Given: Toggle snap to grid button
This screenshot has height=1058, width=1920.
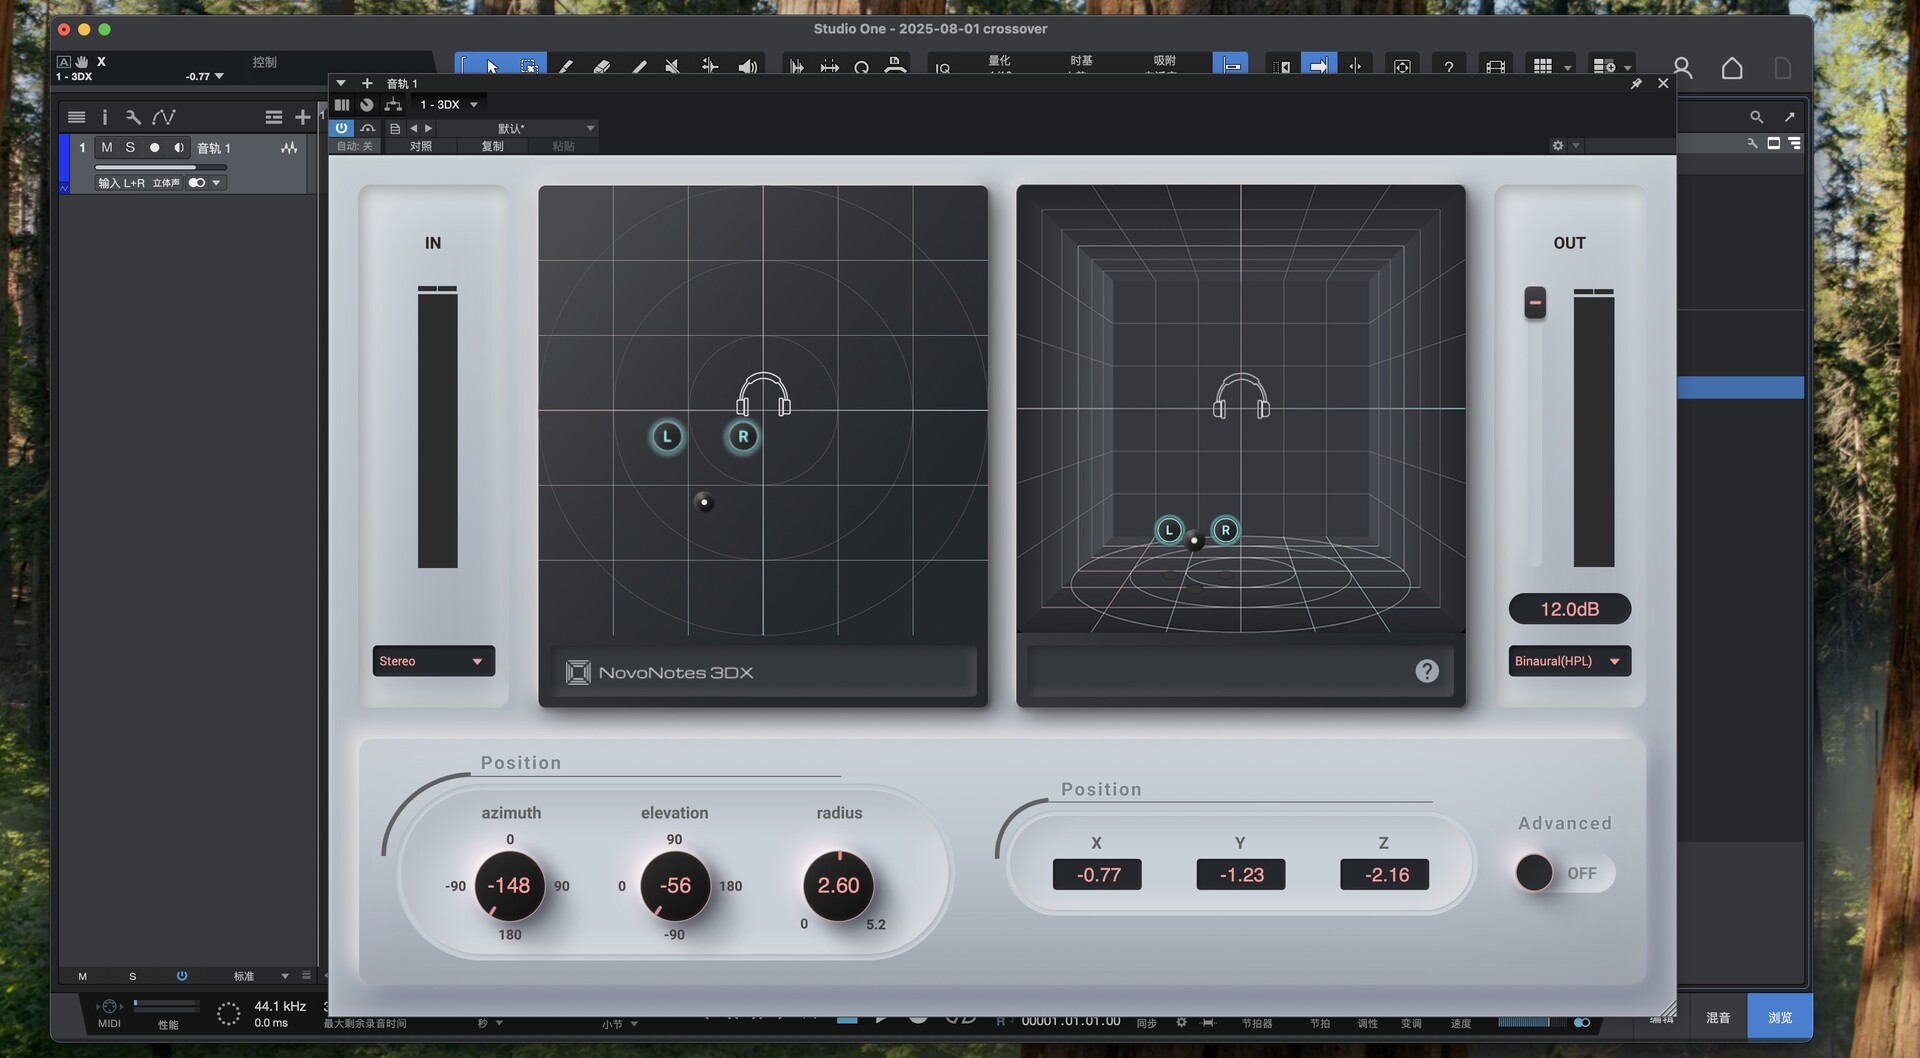Looking at the screenshot, I should coord(1231,66).
